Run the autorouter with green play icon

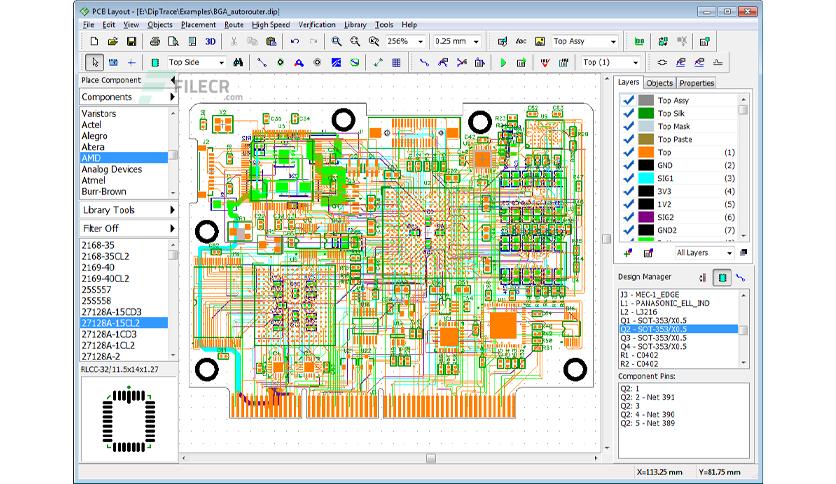coord(503,62)
